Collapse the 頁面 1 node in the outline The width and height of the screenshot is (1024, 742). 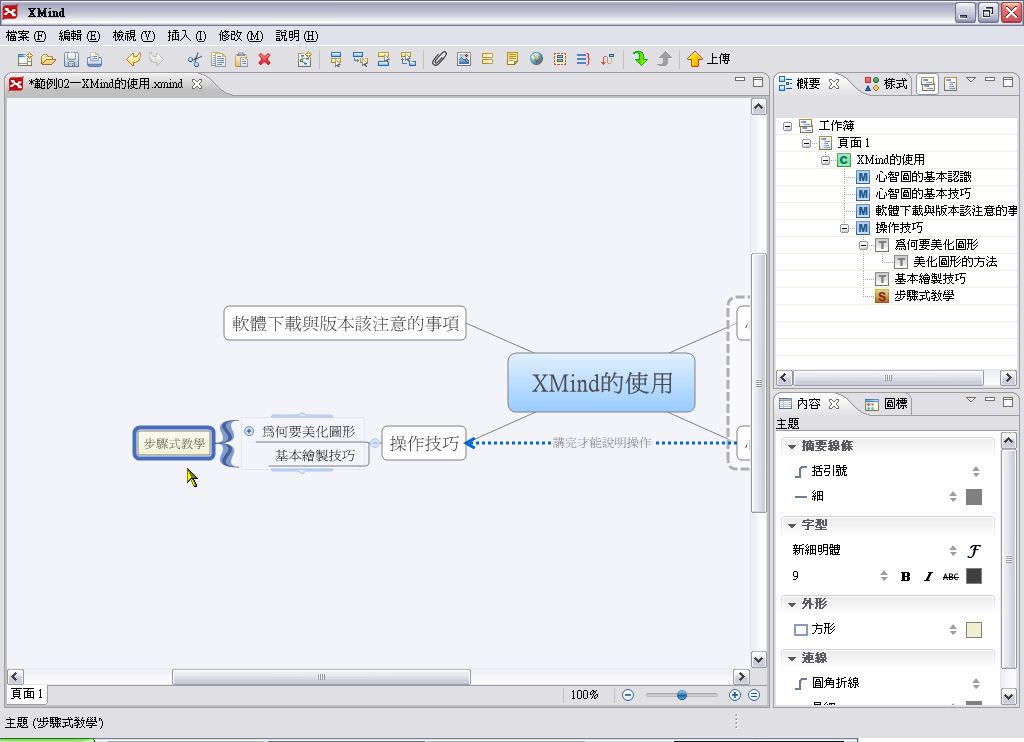tap(807, 143)
